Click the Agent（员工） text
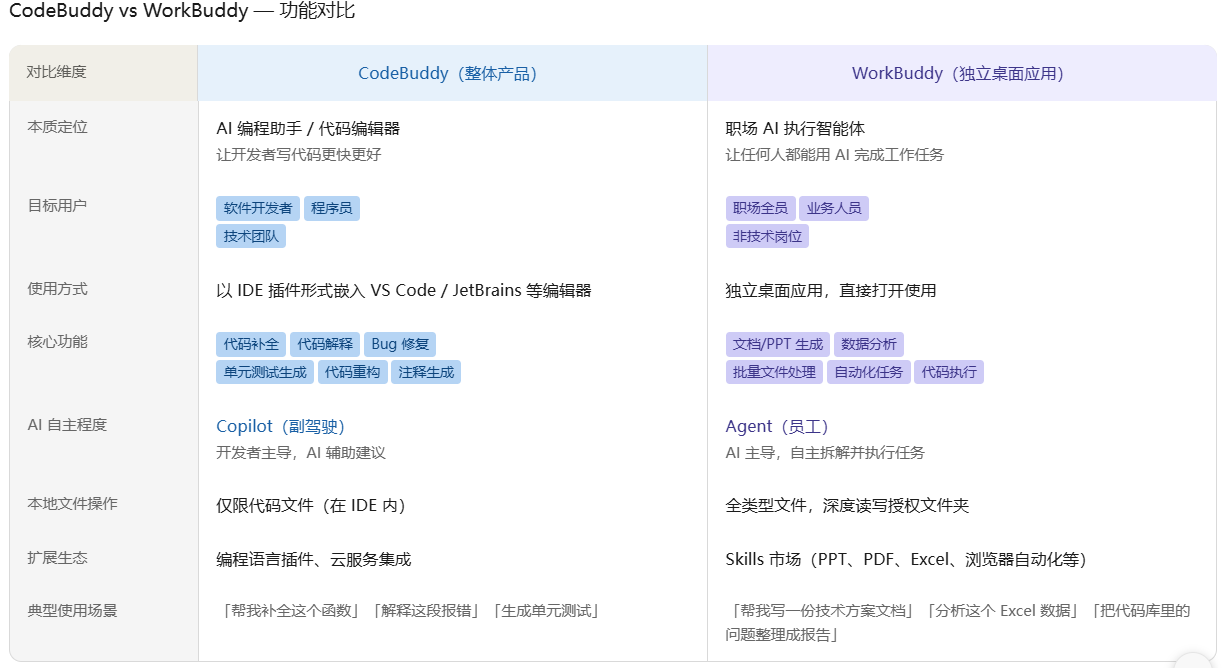The image size is (1222, 668). coord(777,426)
